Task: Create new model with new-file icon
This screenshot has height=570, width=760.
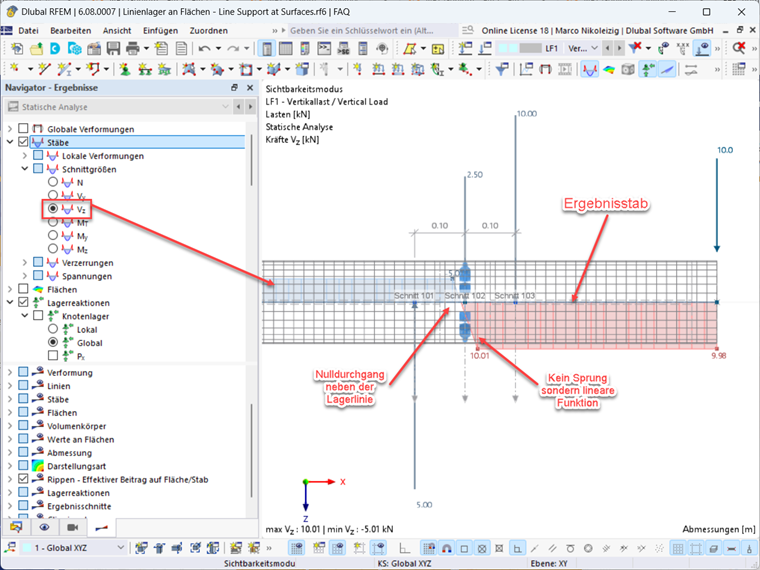Action: (17, 48)
